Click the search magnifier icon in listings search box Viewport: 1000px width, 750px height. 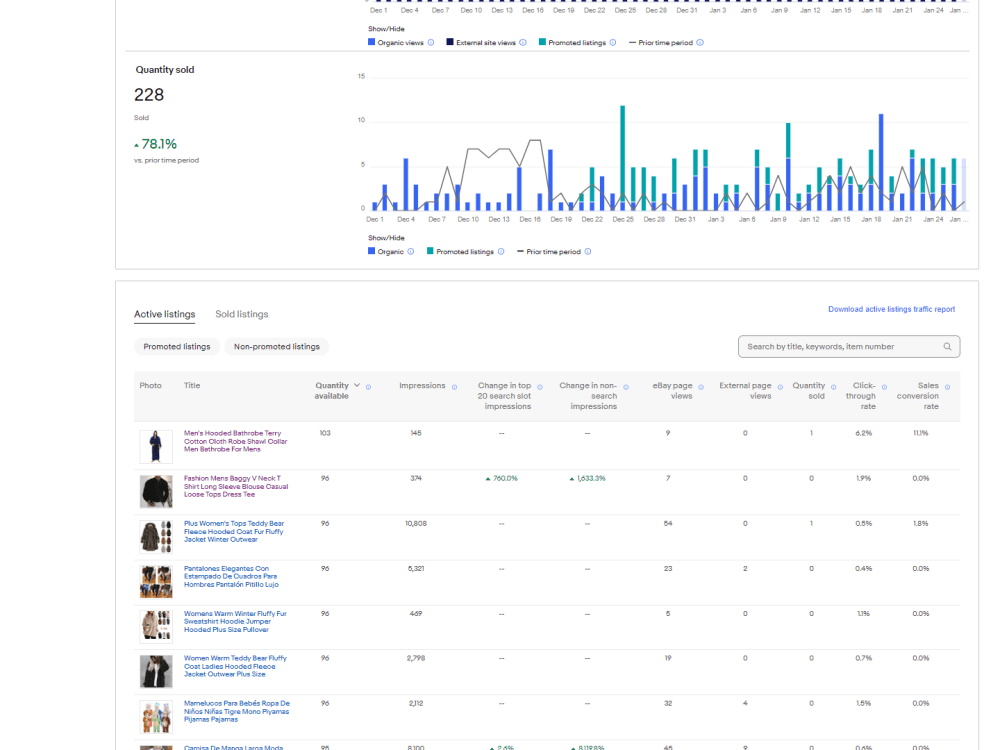pyautogui.click(x=947, y=347)
